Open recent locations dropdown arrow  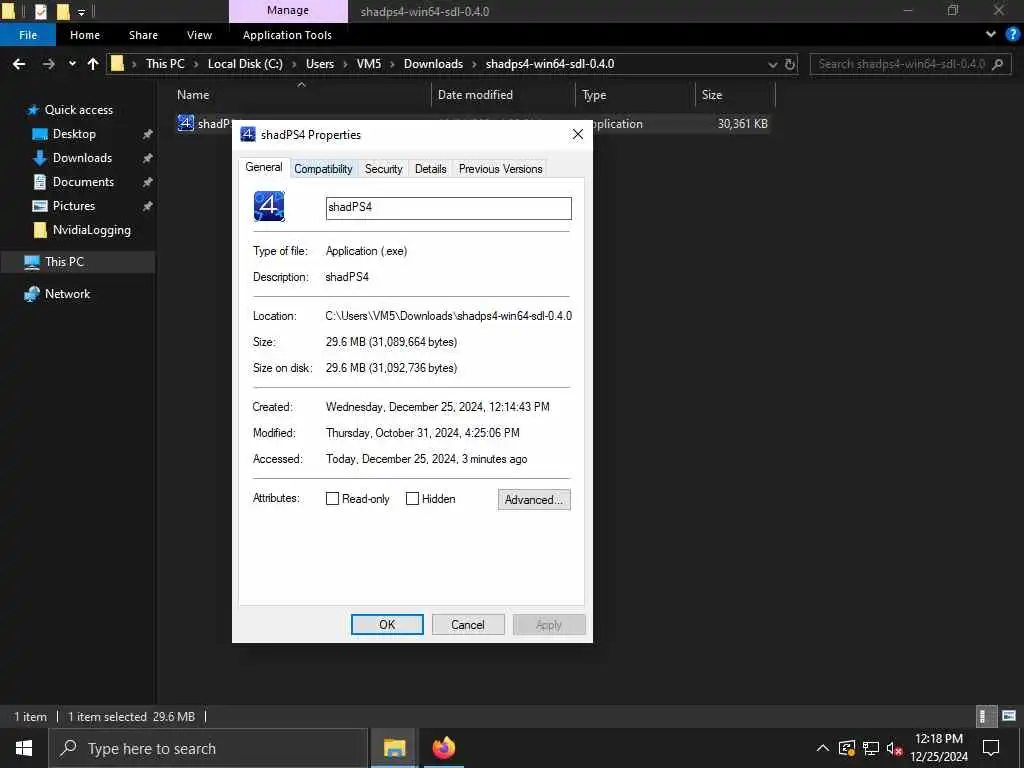[x=72, y=64]
